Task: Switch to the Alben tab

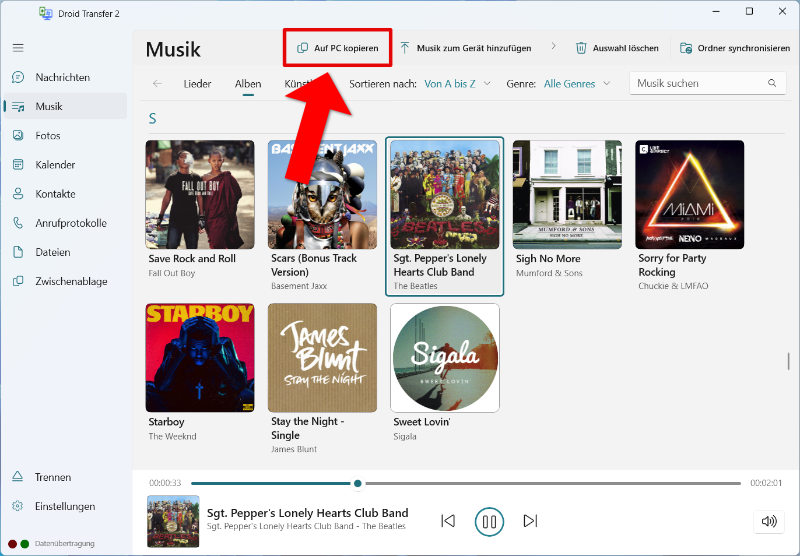Action: tap(248, 84)
